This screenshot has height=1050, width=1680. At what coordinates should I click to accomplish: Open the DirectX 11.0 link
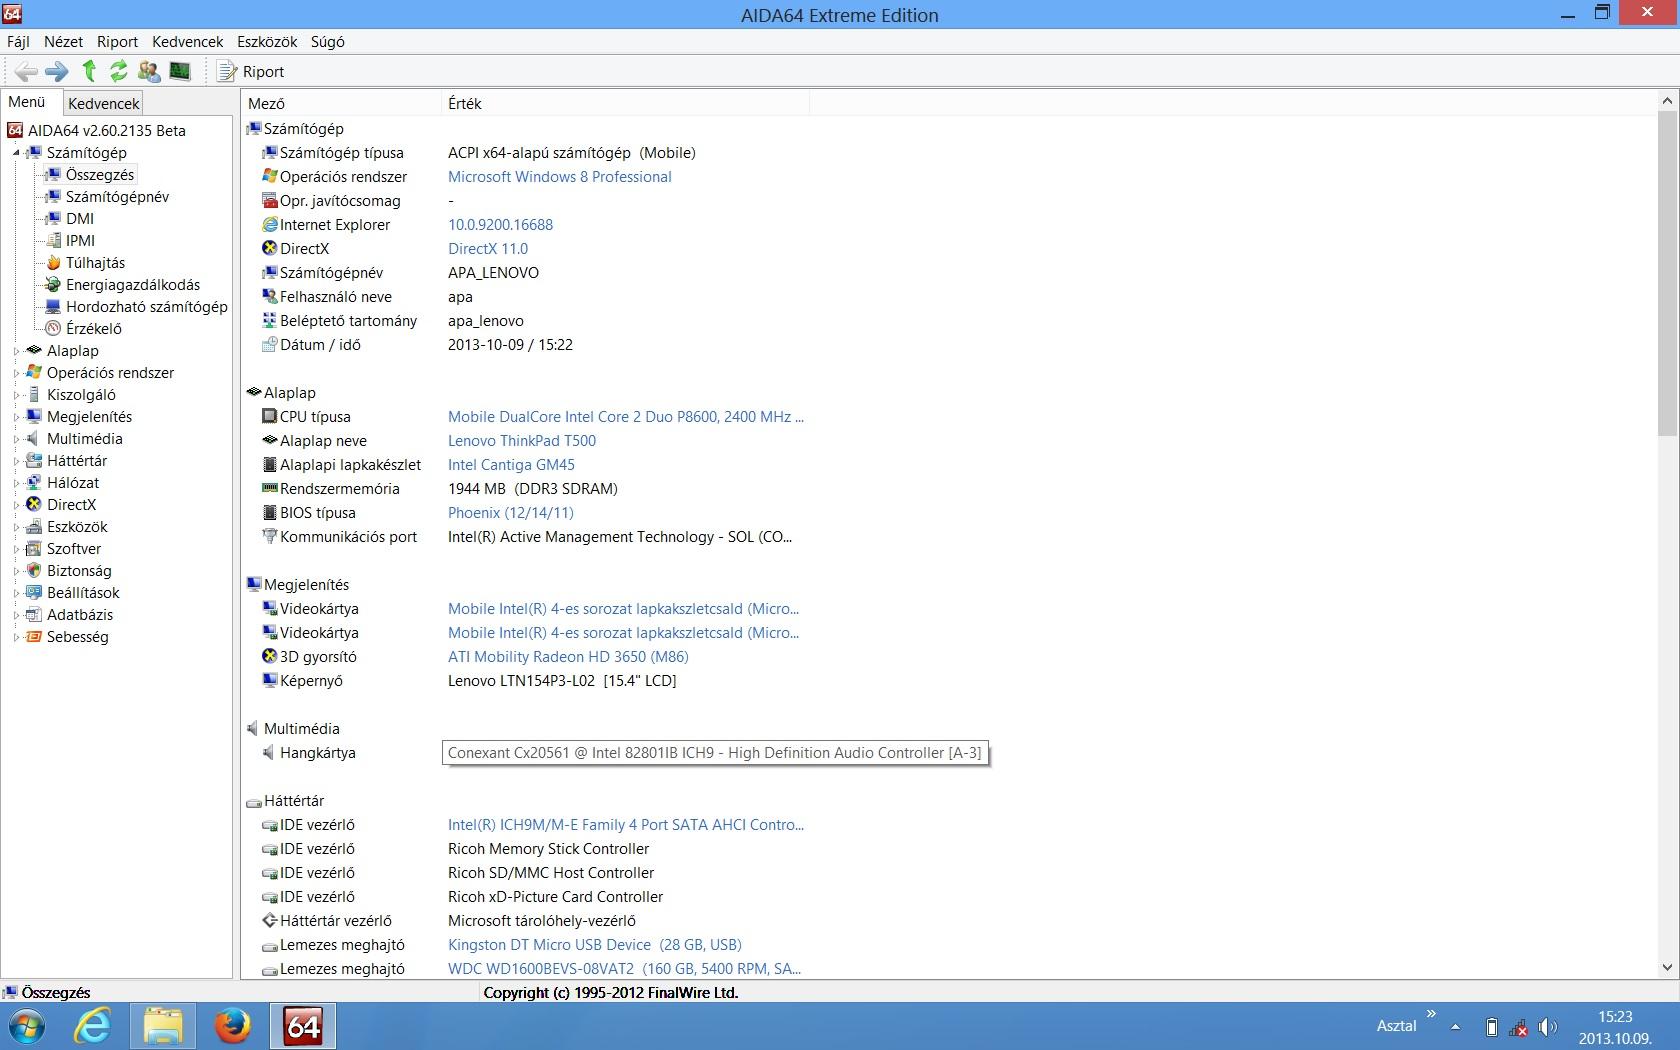488,249
